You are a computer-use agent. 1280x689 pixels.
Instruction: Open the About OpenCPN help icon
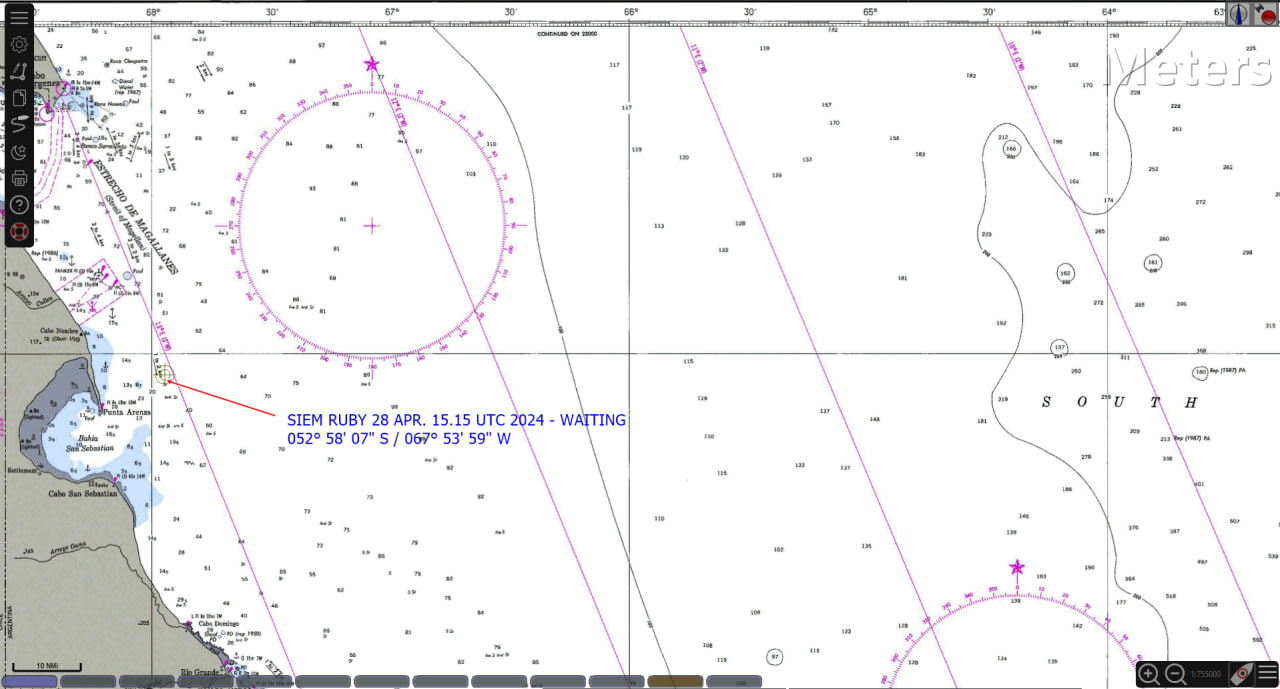pos(19,205)
